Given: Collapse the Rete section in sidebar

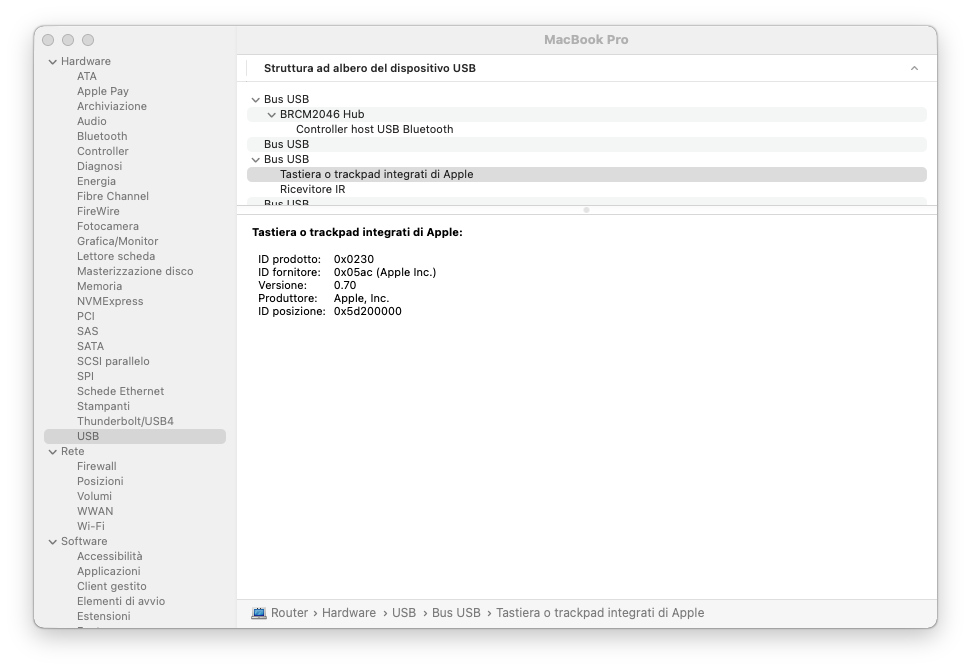Looking at the screenshot, I should coord(53,452).
